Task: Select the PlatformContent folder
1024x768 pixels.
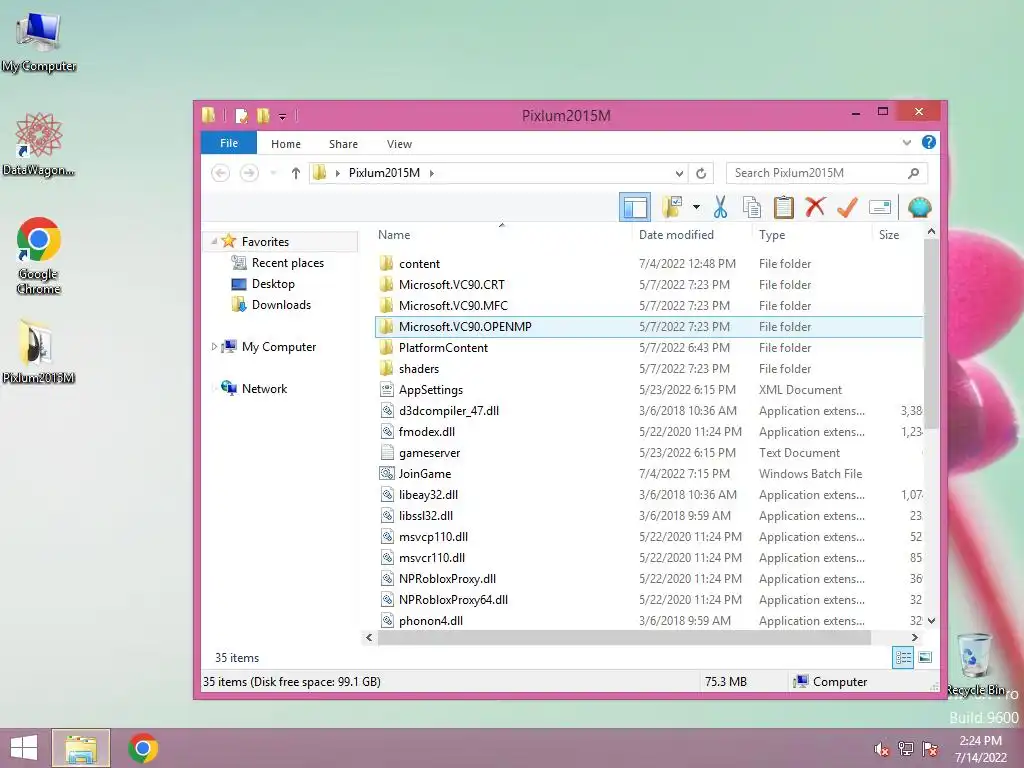Action: point(443,347)
